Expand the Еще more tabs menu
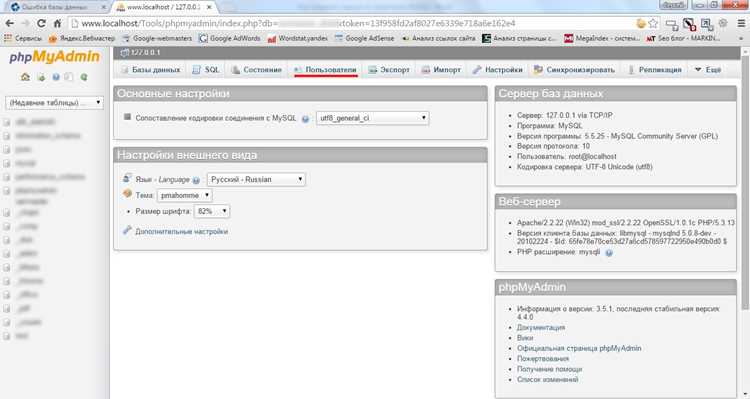The height and width of the screenshot is (399, 750). tap(707, 70)
